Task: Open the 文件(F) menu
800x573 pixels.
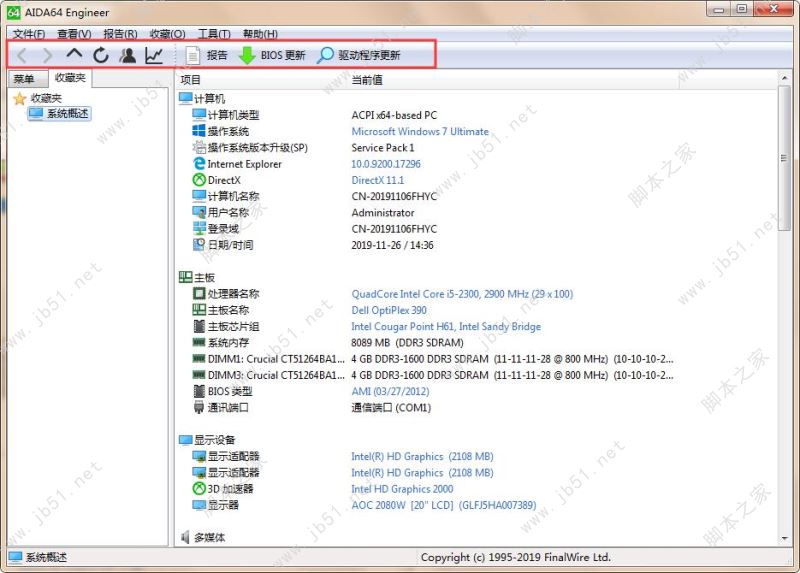Action: (29, 34)
